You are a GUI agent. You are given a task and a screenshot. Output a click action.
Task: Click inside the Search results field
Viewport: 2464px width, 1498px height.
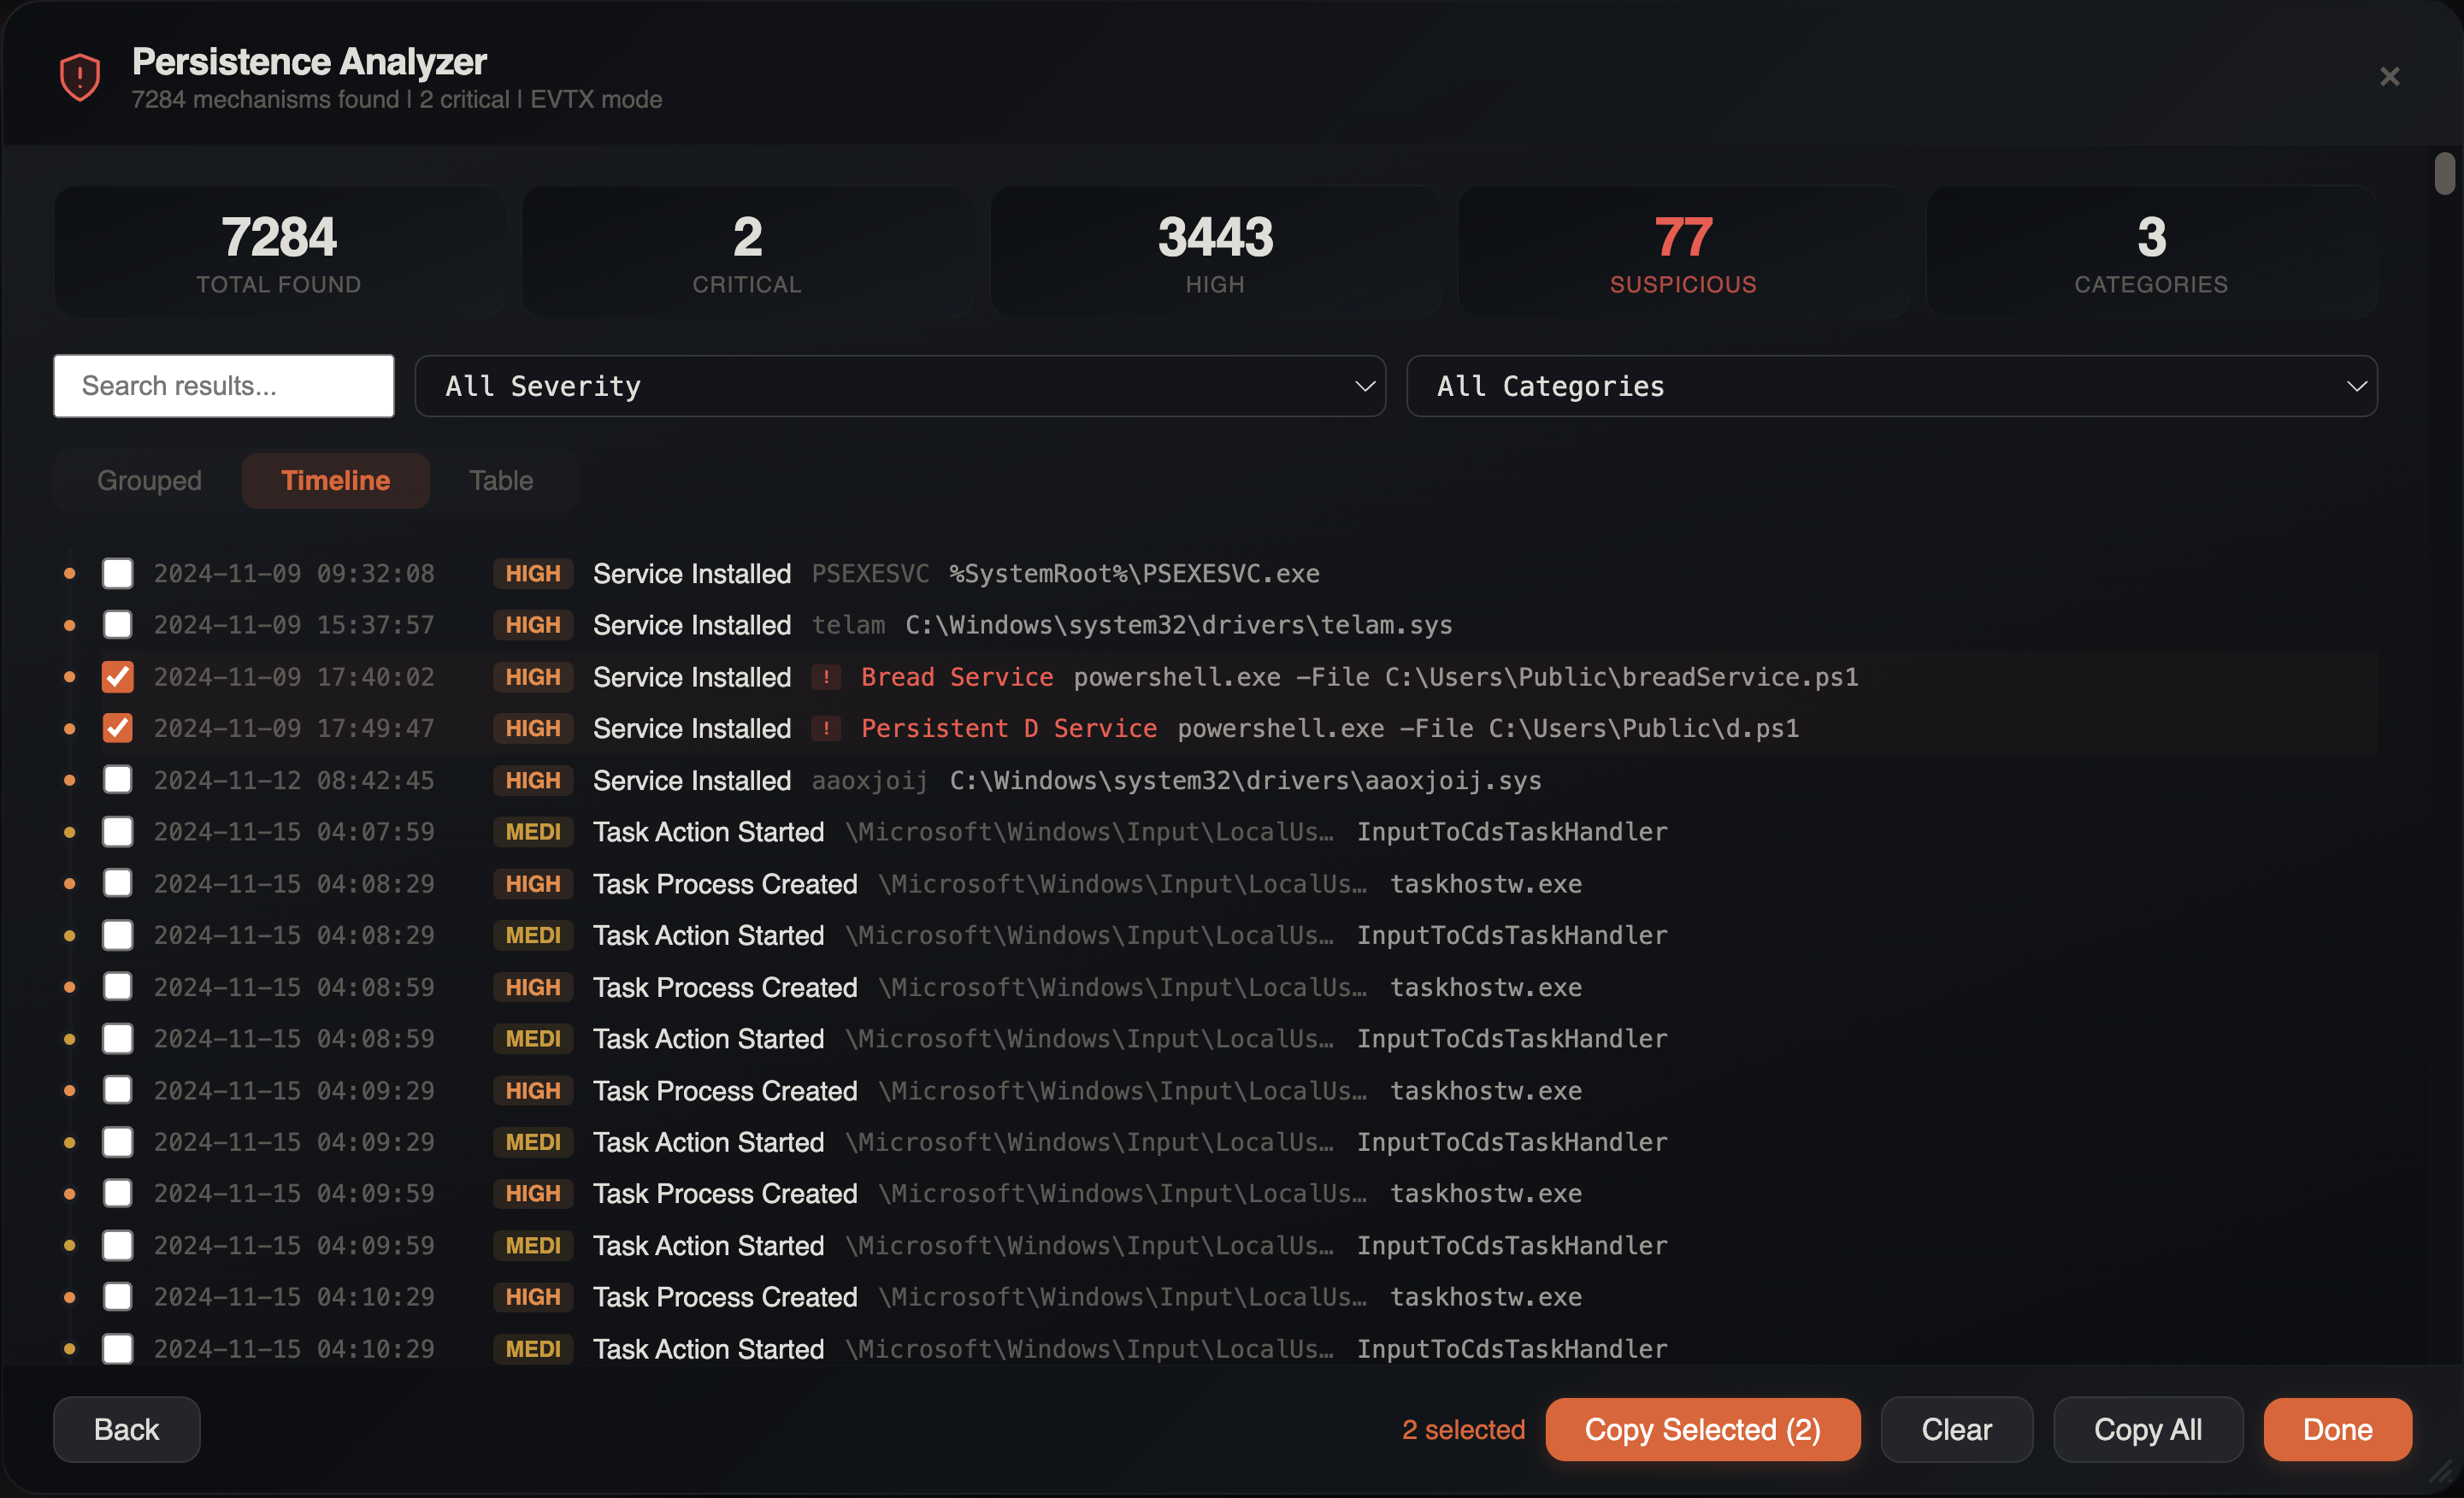223,386
